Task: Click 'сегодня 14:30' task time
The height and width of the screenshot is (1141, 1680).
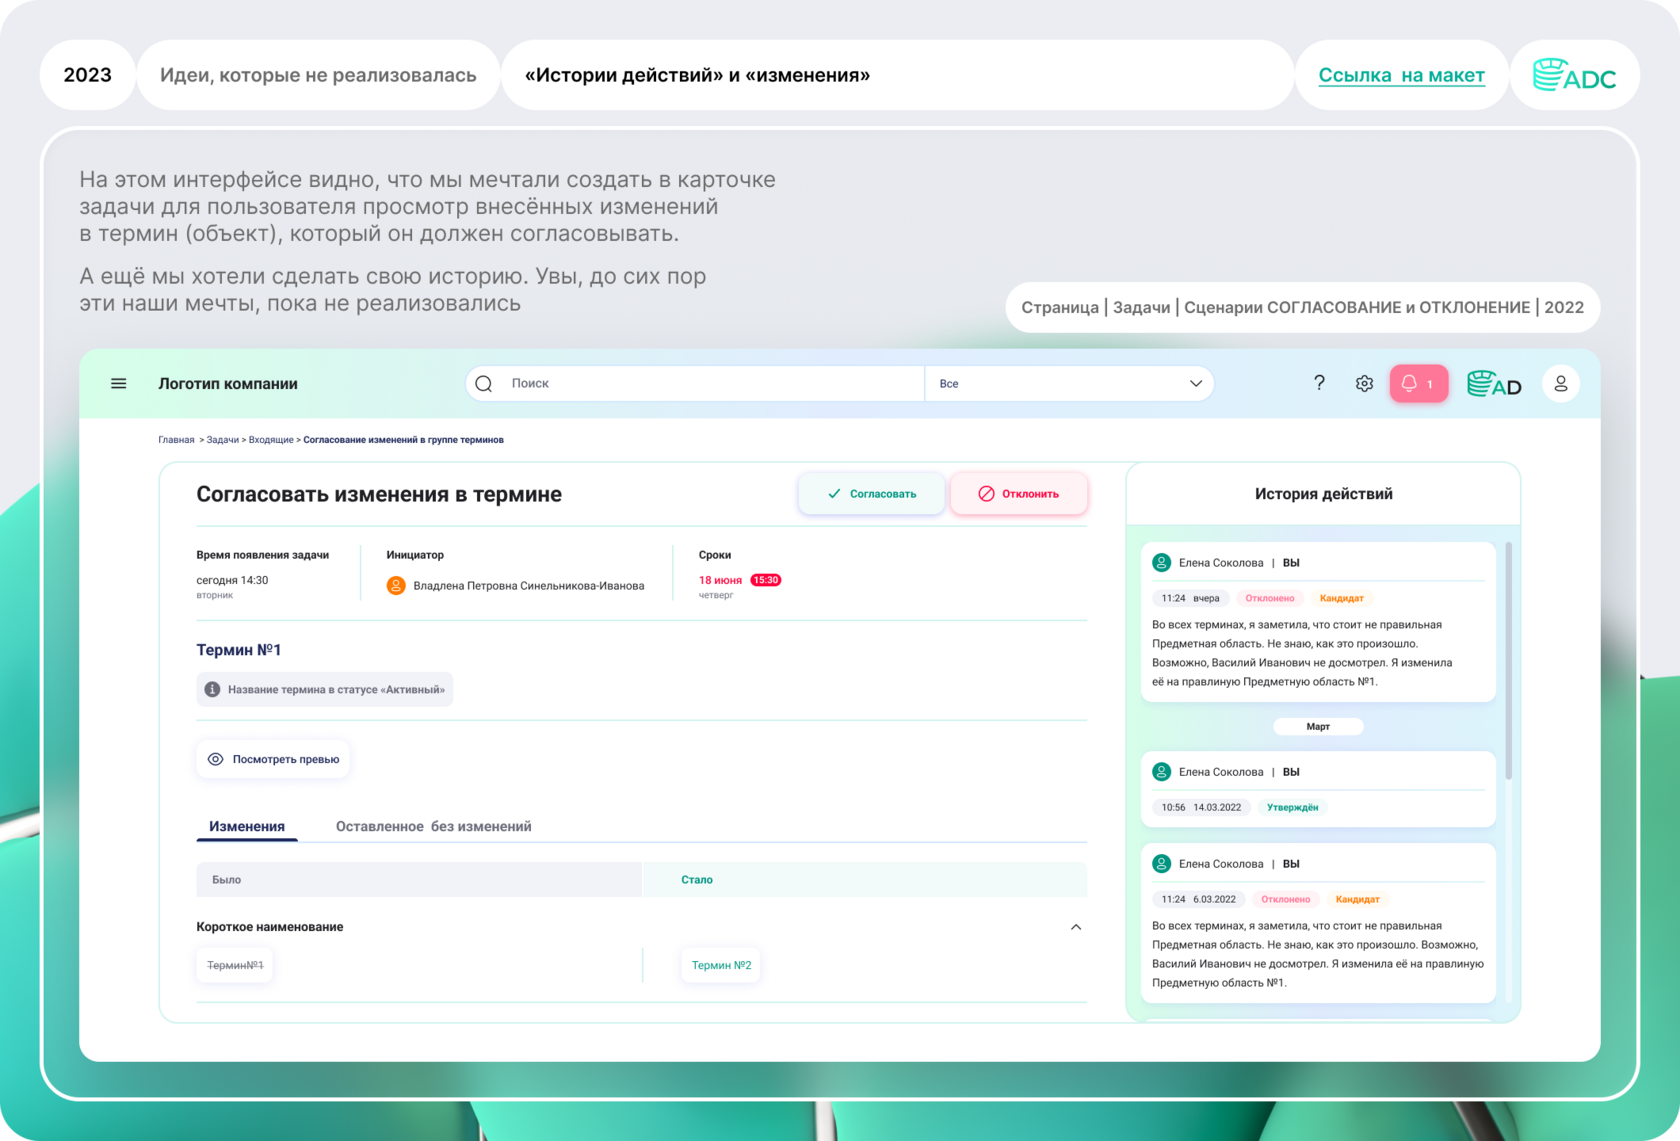Action: pyautogui.click(x=232, y=581)
